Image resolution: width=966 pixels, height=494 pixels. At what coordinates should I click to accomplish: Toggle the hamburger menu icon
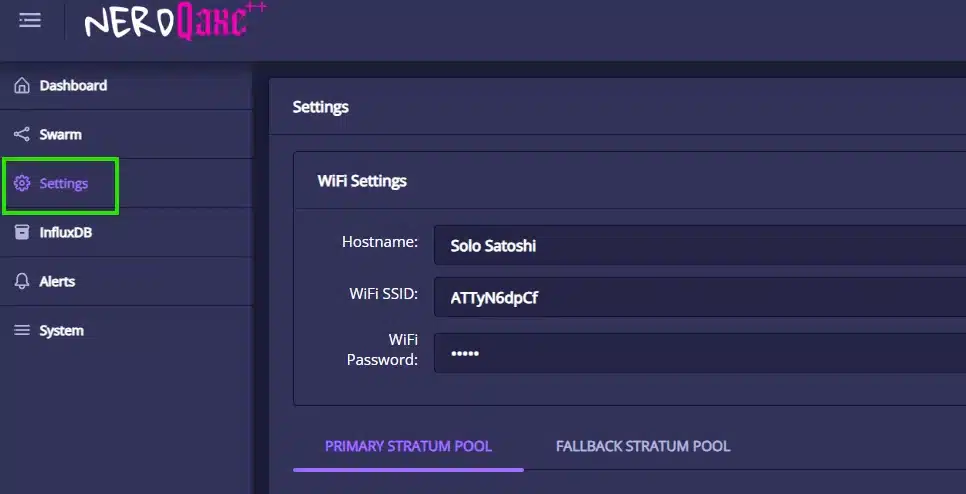30,20
